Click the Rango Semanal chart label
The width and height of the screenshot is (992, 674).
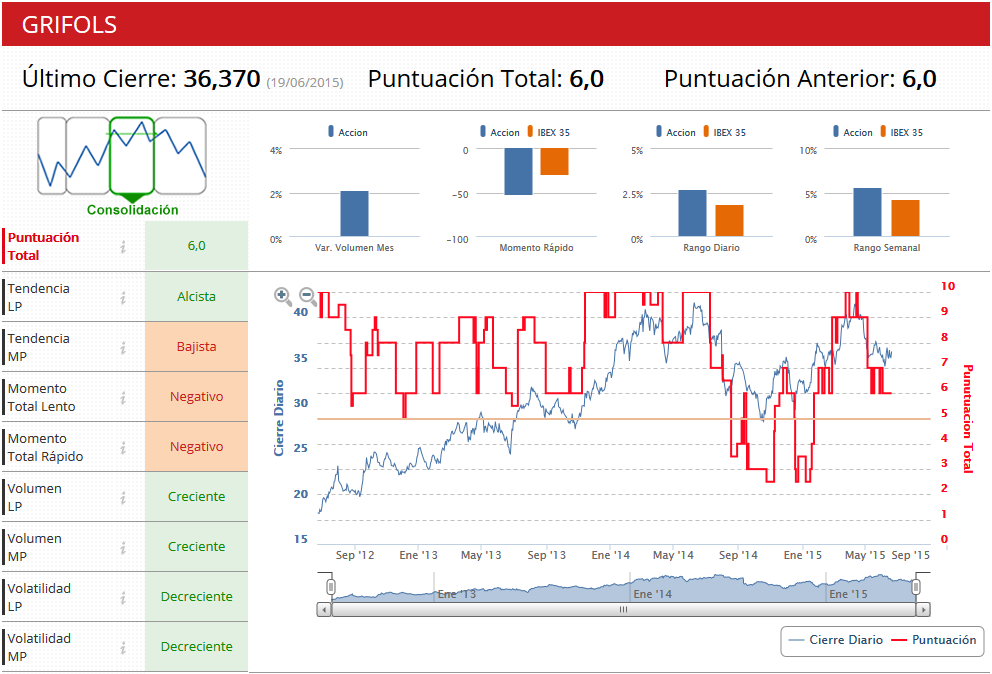click(x=886, y=247)
